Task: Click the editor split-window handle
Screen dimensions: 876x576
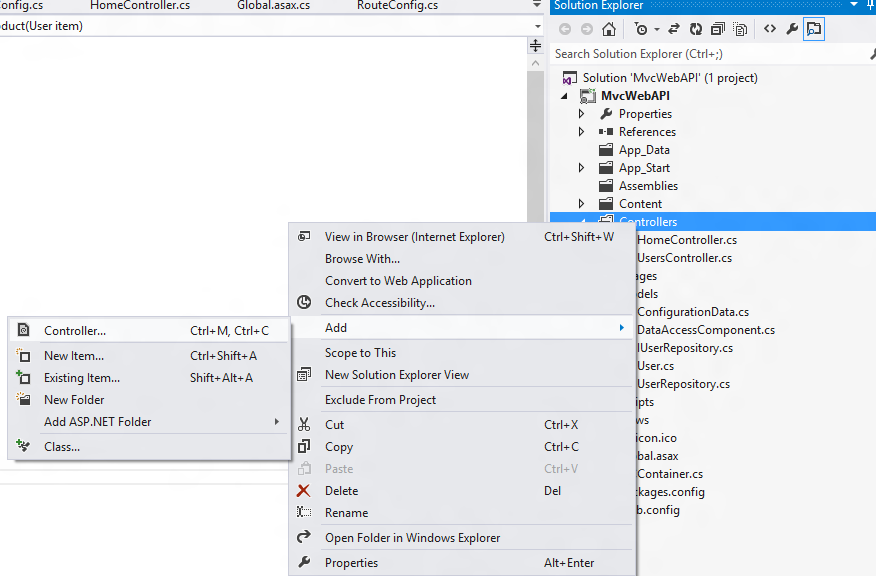Action: pos(535,45)
